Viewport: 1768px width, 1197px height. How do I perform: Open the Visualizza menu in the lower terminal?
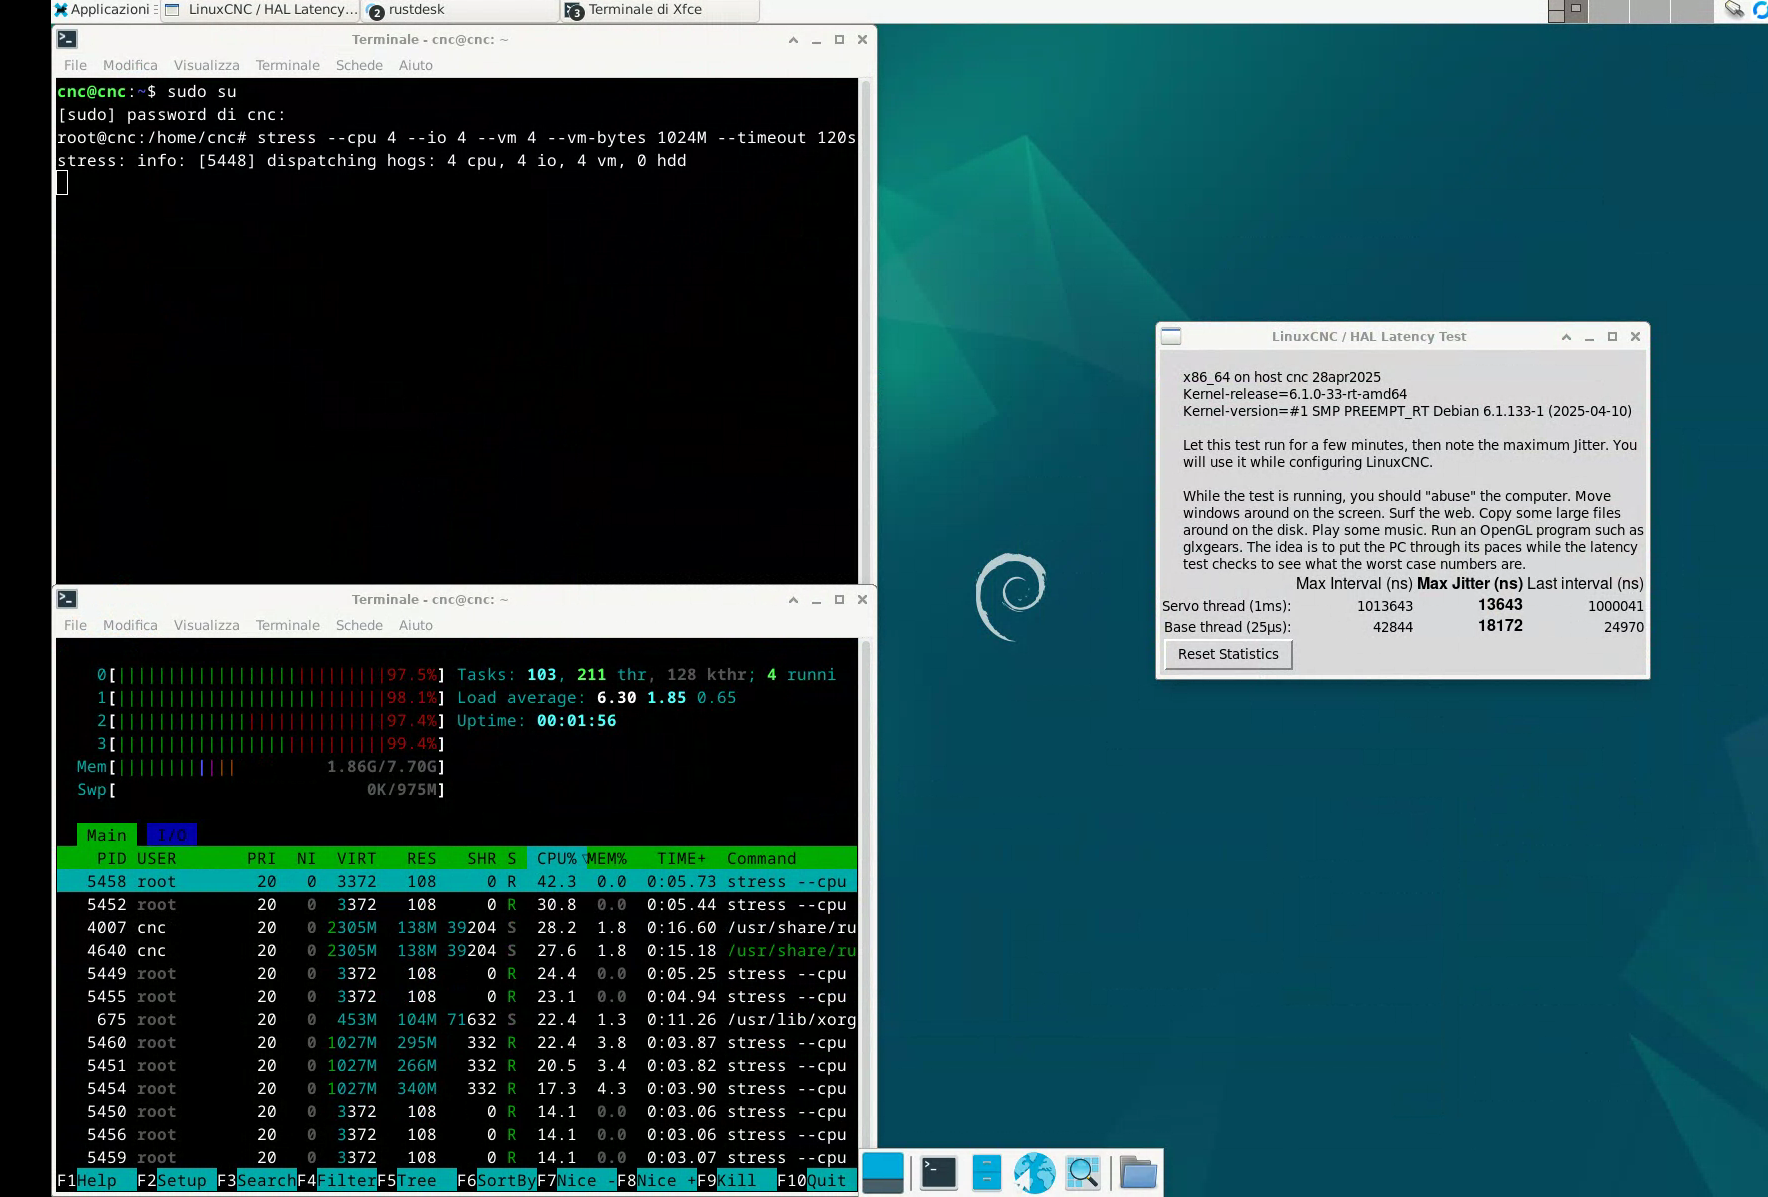tap(206, 625)
